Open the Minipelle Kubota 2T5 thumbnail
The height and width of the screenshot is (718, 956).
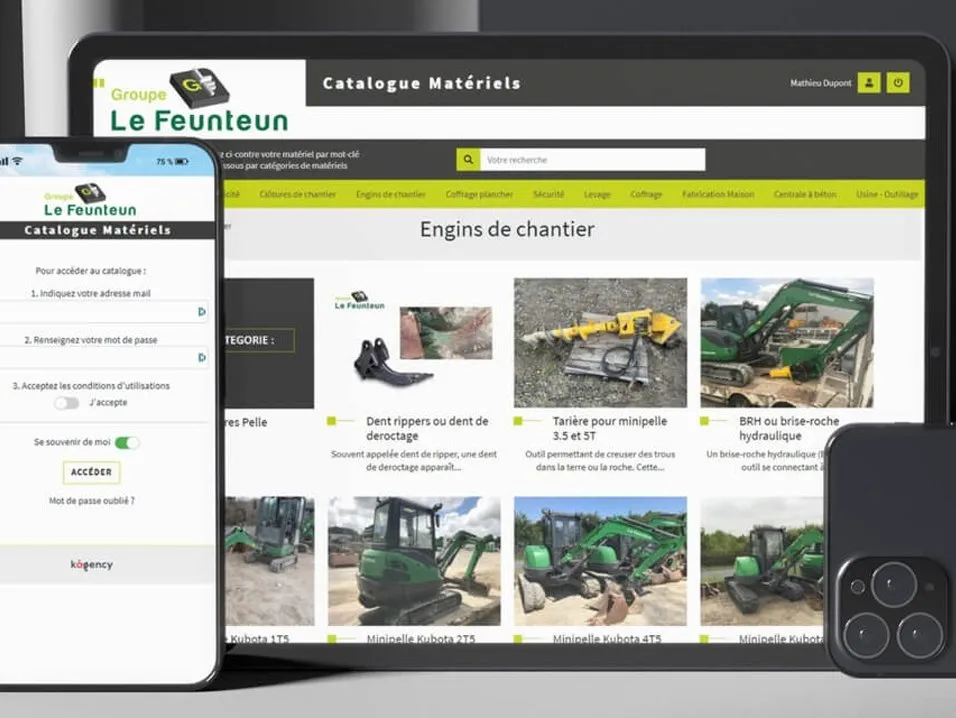tap(414, 561)
